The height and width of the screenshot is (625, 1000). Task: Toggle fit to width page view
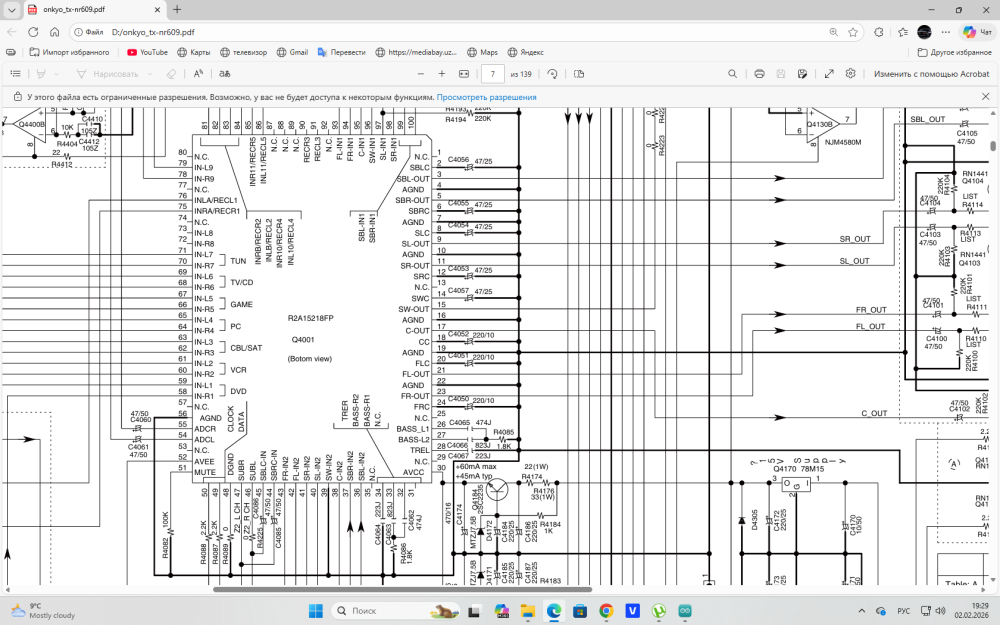click(464, 74)
